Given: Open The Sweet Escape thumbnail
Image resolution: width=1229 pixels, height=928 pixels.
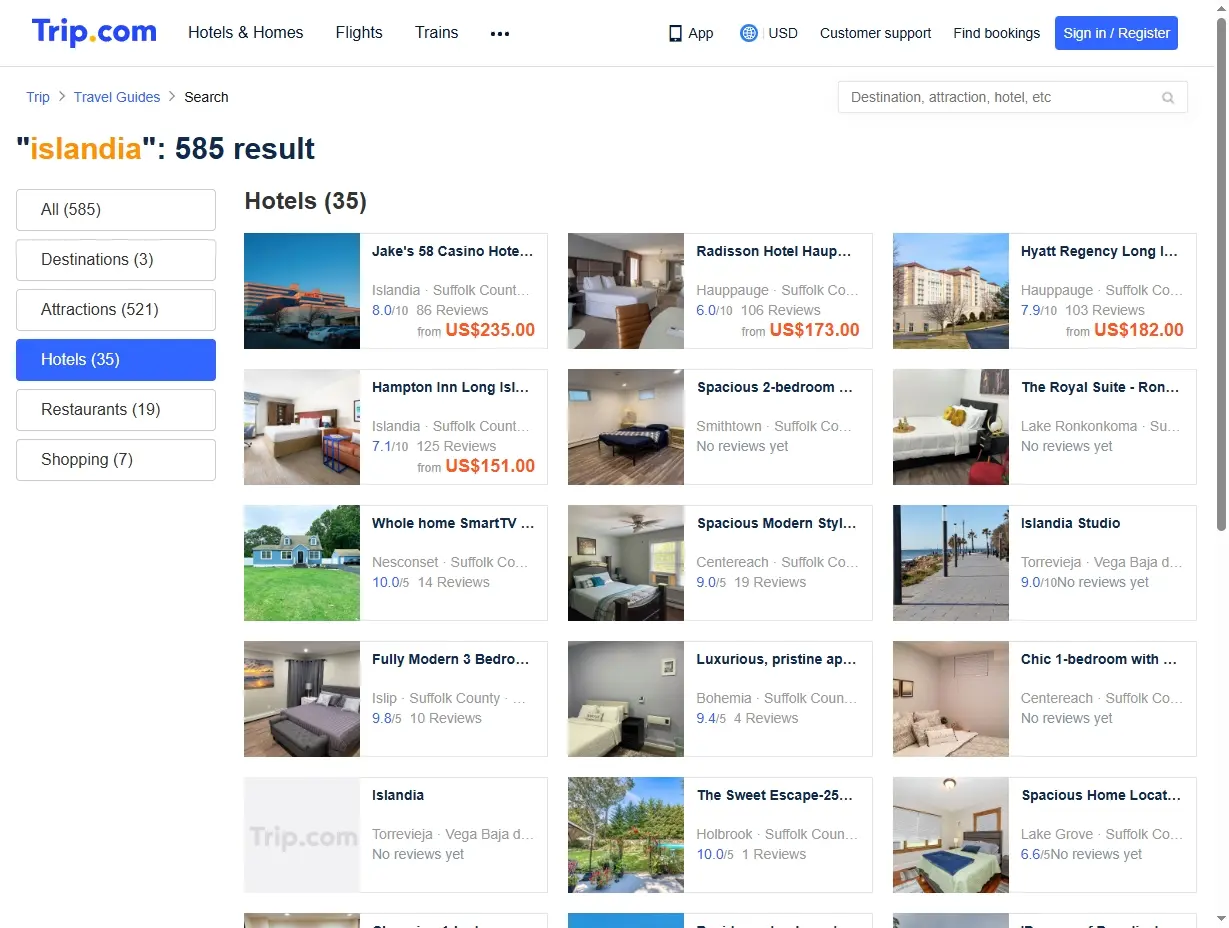Looking at the screenshot, I should coord(626,835).
